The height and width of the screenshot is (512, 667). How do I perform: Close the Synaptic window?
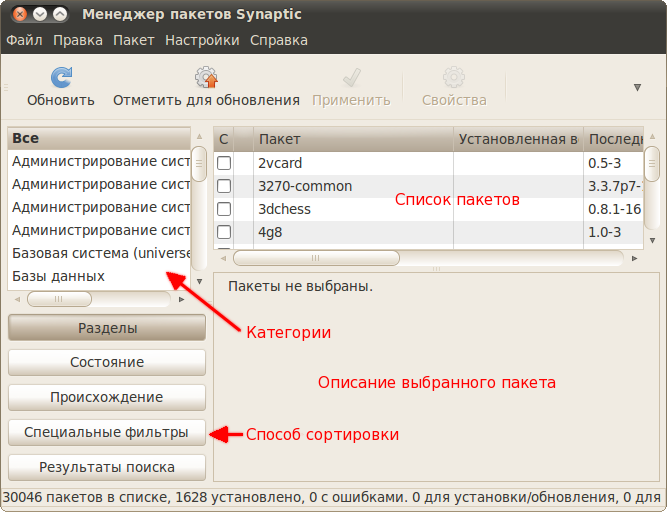tap(20, 14)
